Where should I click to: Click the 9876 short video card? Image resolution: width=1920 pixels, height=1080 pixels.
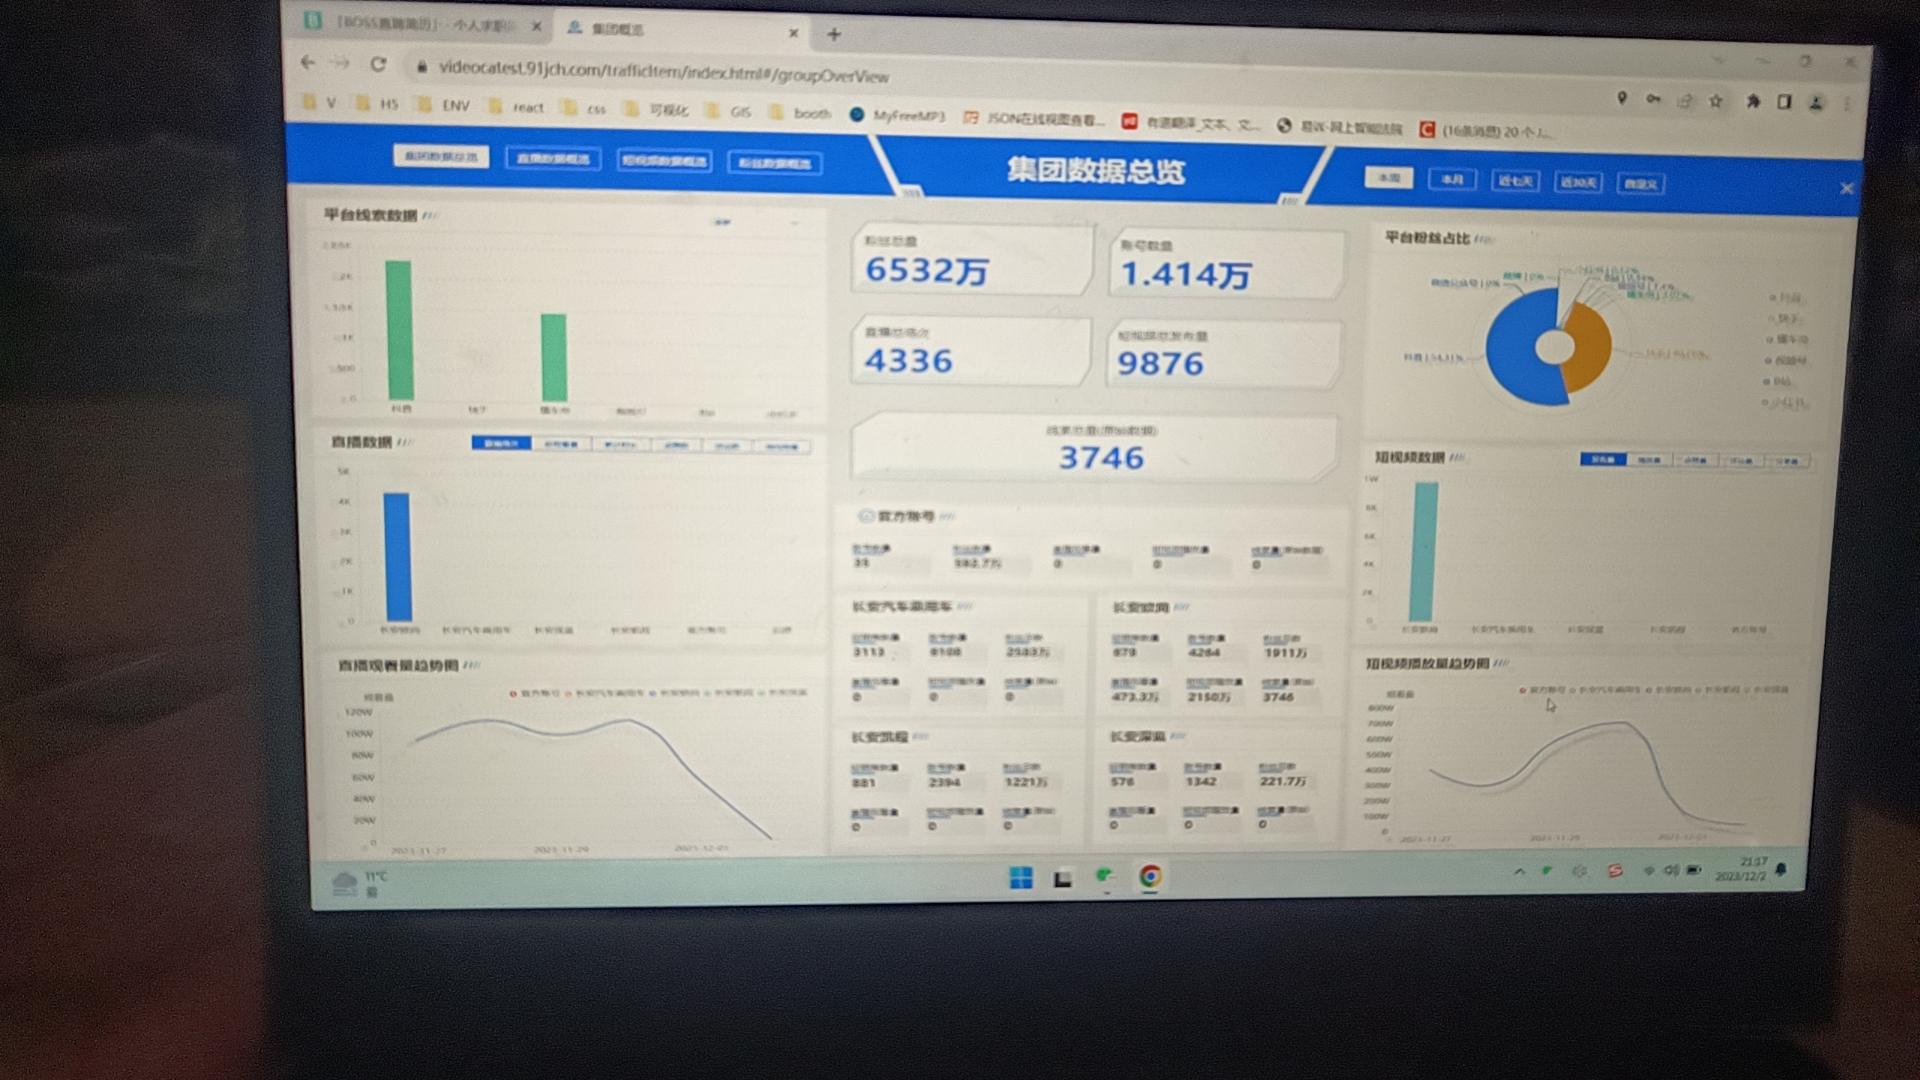click(x=1224, y=354)
